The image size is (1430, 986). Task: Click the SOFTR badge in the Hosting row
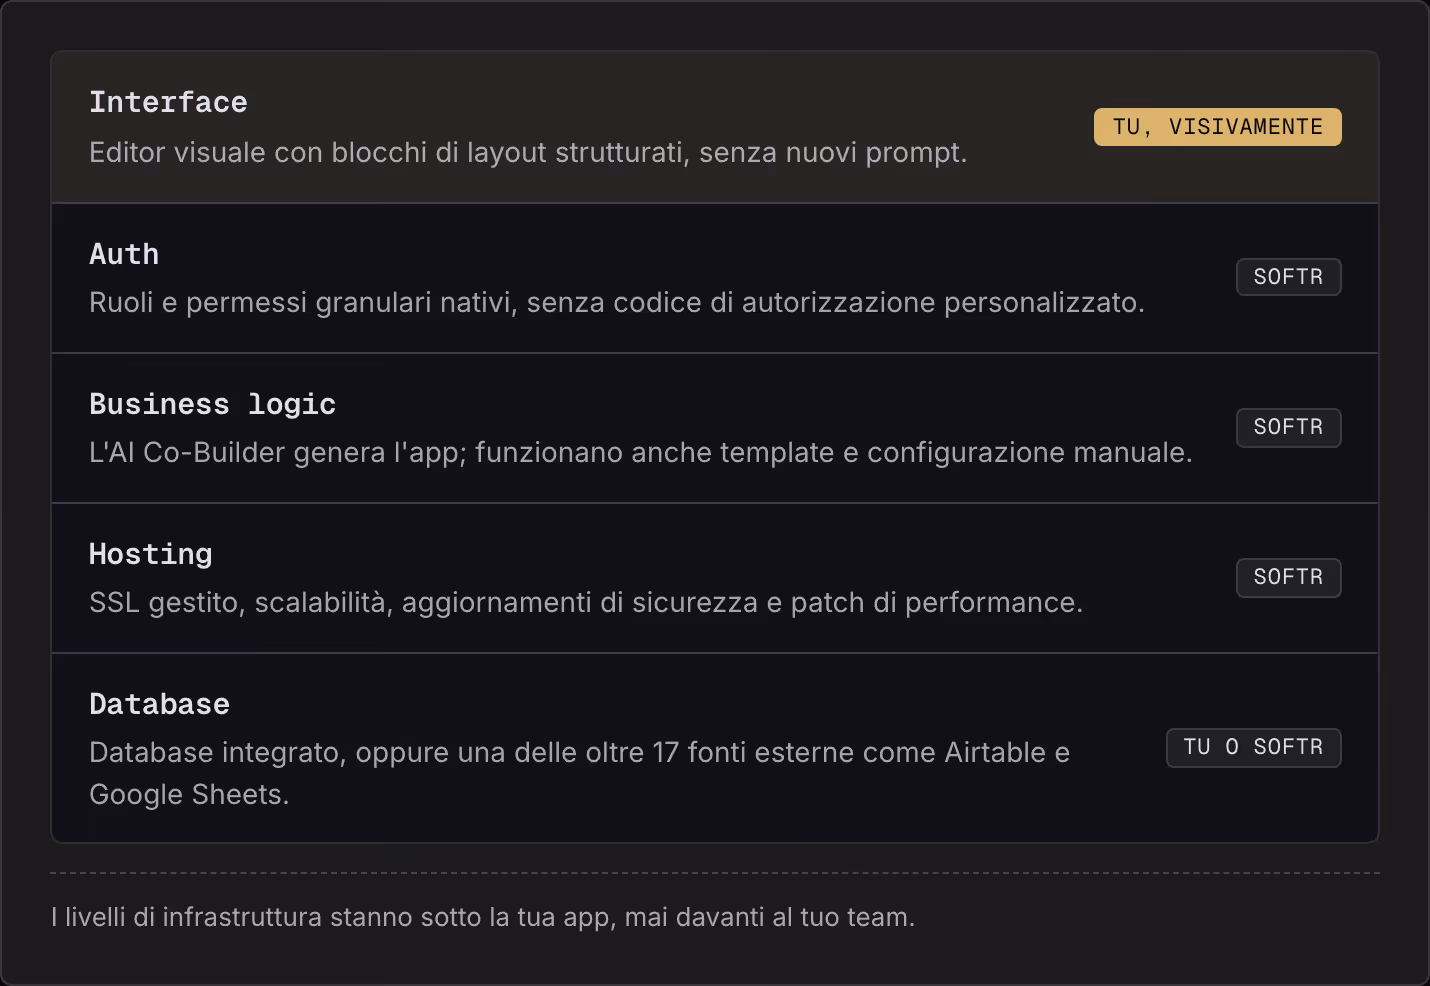1288,577
